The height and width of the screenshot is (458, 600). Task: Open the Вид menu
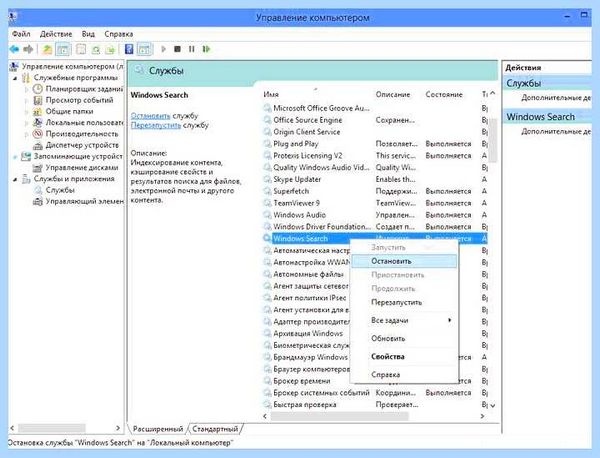[x=88, y=34]
